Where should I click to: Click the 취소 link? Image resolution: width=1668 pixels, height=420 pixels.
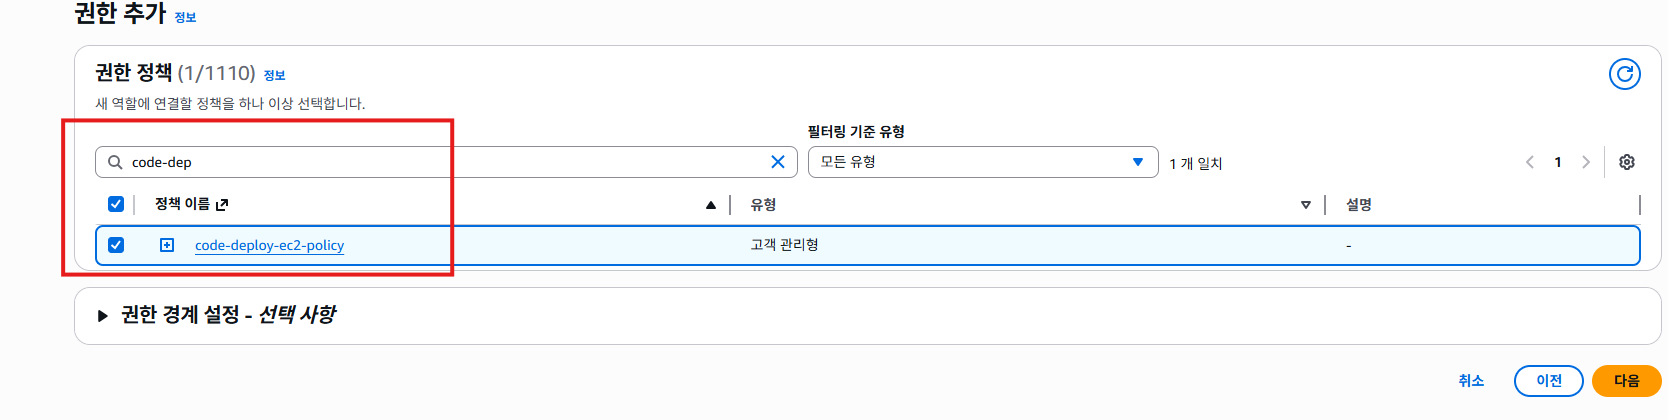tap(1470, 381)
